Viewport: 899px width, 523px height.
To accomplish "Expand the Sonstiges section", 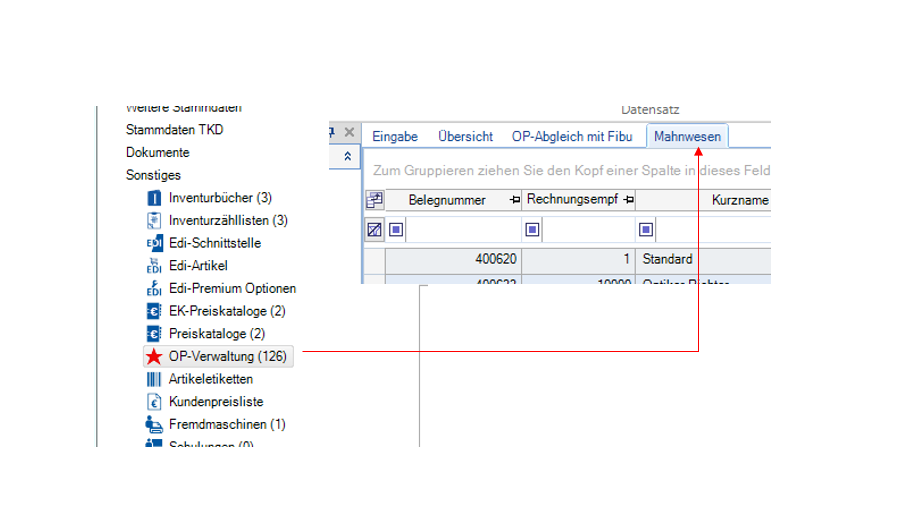I will (x=153, y=175).
